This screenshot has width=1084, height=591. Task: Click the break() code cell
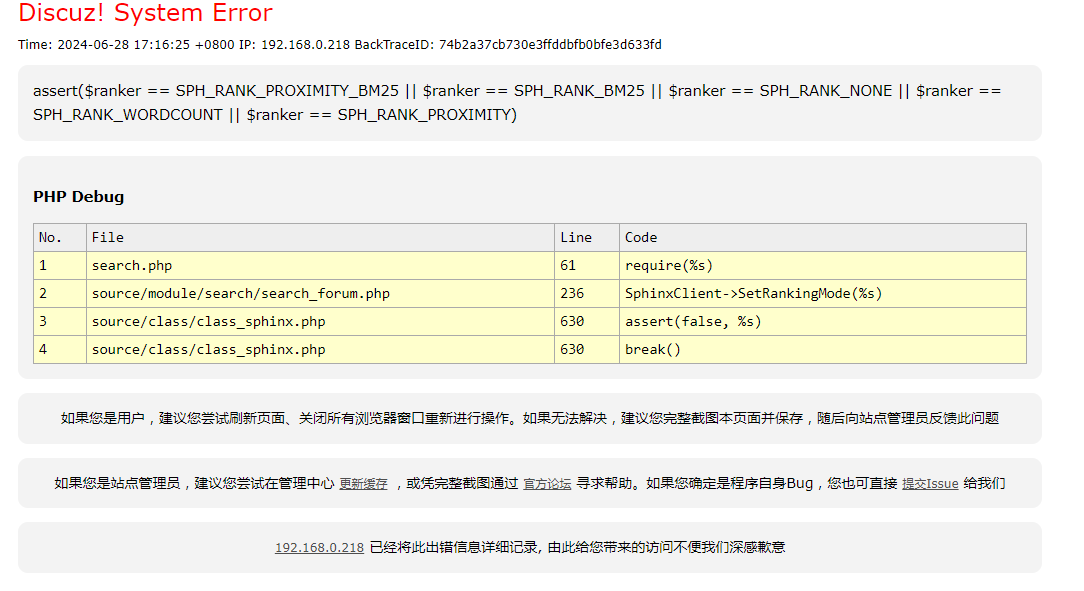tap(652, 349)
